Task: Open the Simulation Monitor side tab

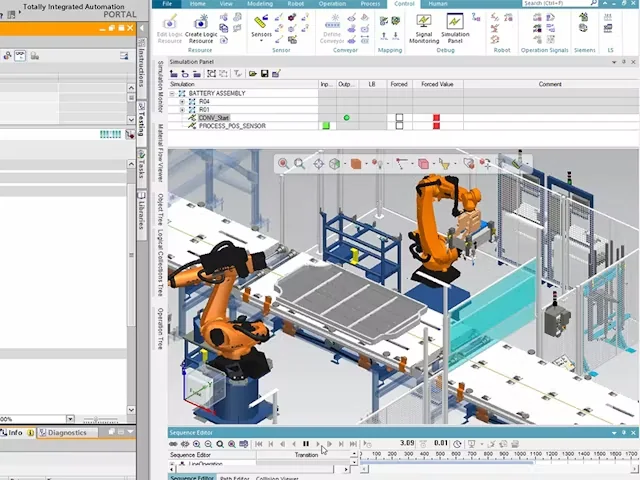Action: [160, 87]
